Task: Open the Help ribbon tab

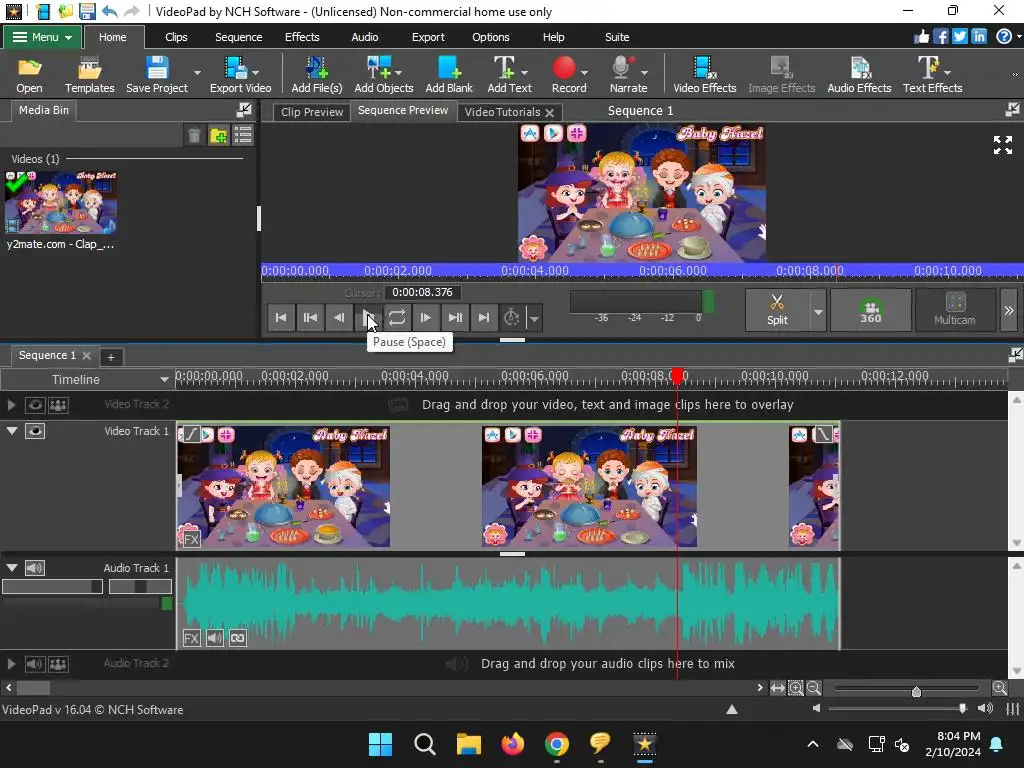Action: click(553, 37)
